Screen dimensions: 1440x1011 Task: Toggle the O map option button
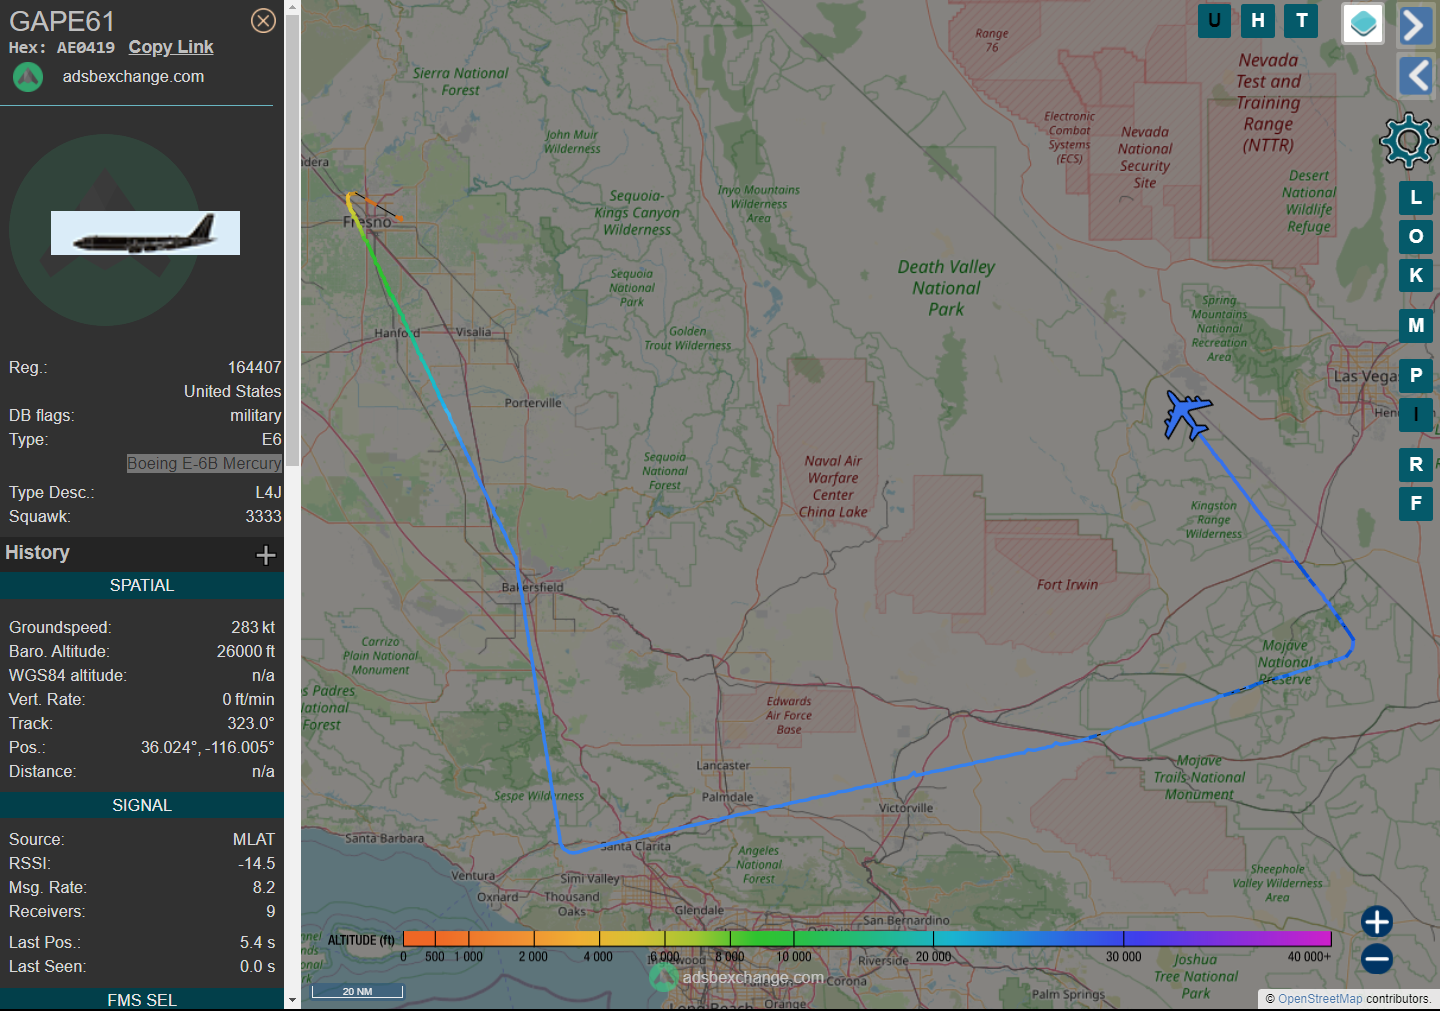[x=1416, y=236]
